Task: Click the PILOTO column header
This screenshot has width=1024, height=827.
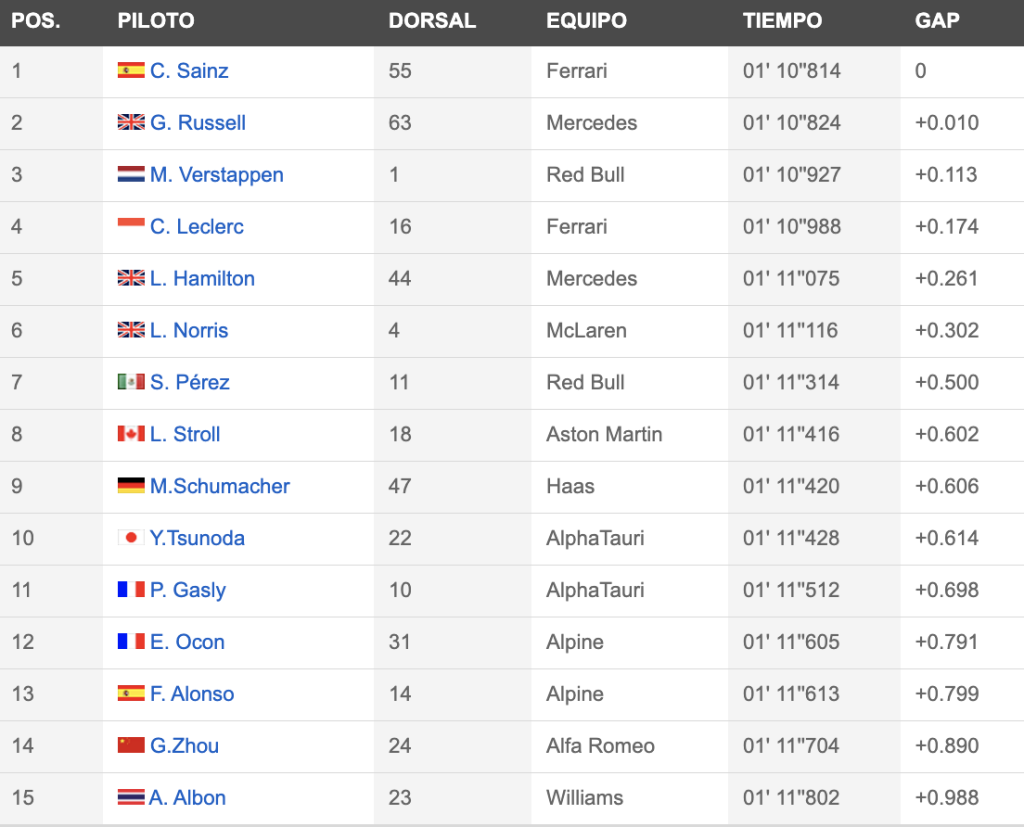Action: point(156,21)
